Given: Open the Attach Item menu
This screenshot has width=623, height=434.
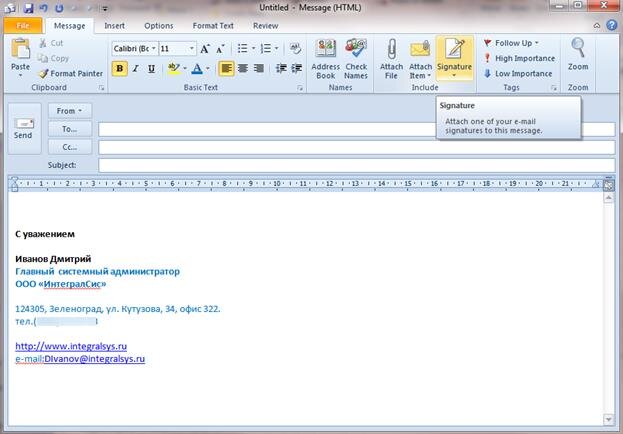Looking at the screenshot, I should (420, 59).
